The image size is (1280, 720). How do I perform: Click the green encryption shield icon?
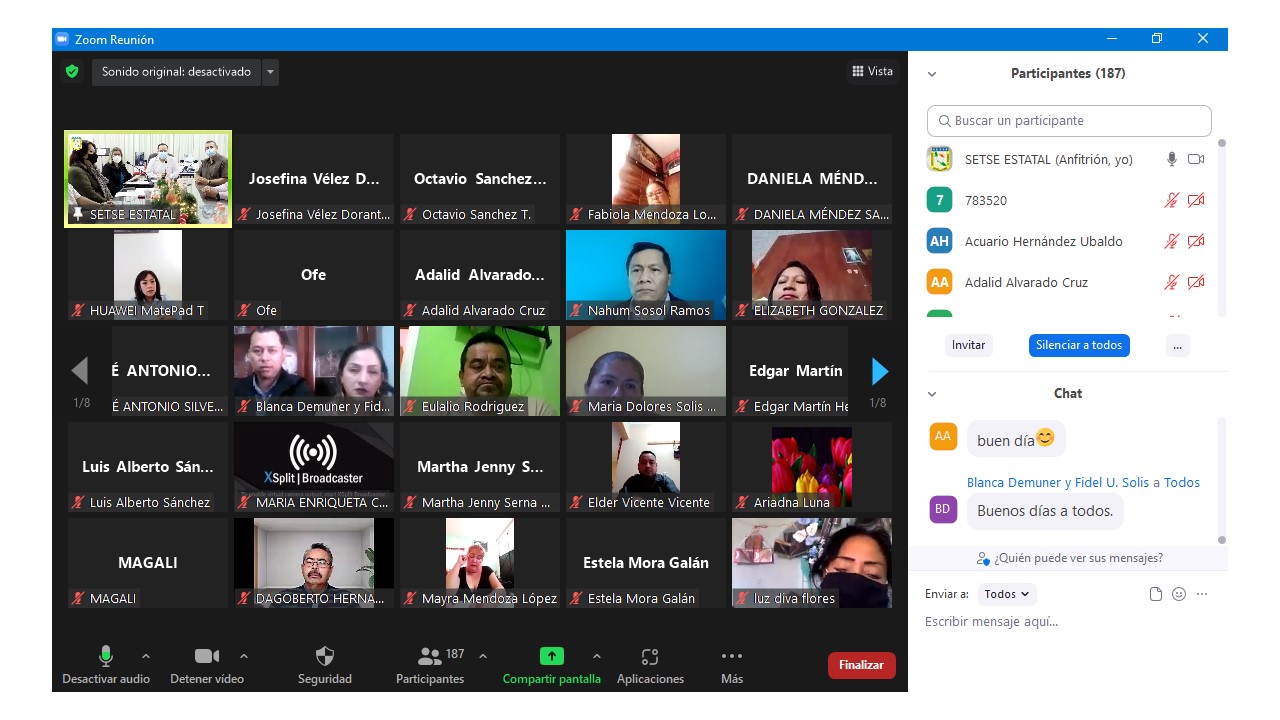click(x=72, y=72)
